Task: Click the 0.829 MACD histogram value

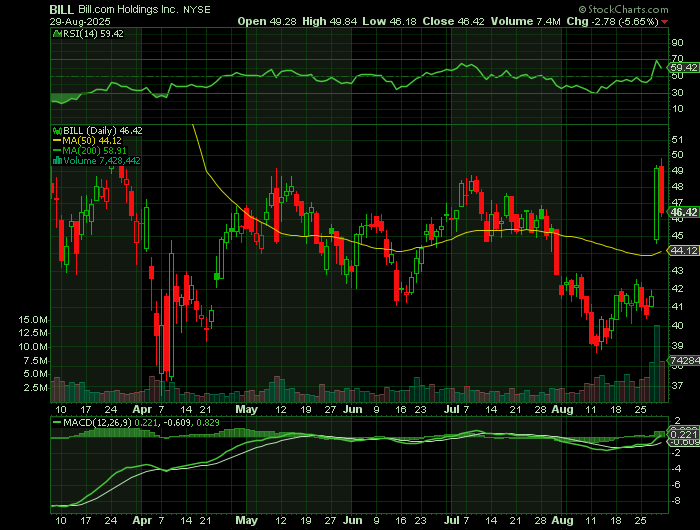Action: tap(208, 422)
